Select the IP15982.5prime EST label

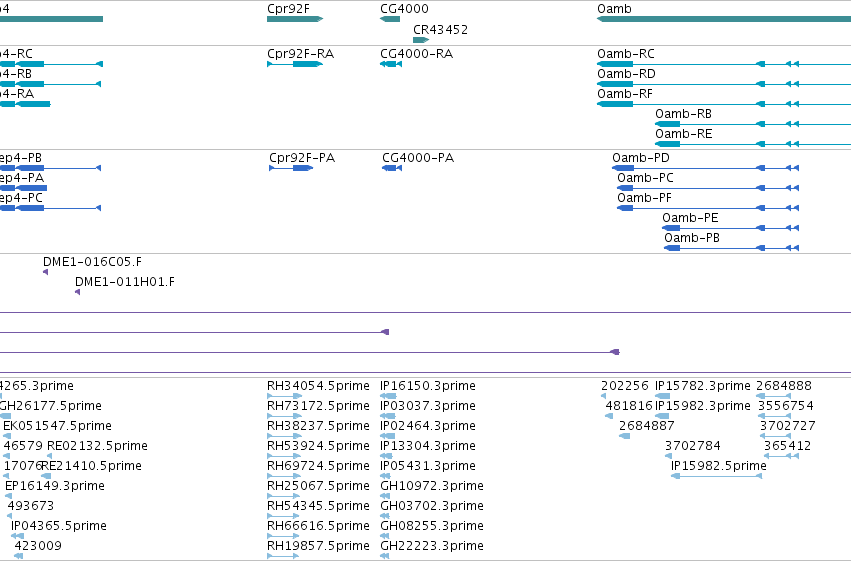(719, 466)
